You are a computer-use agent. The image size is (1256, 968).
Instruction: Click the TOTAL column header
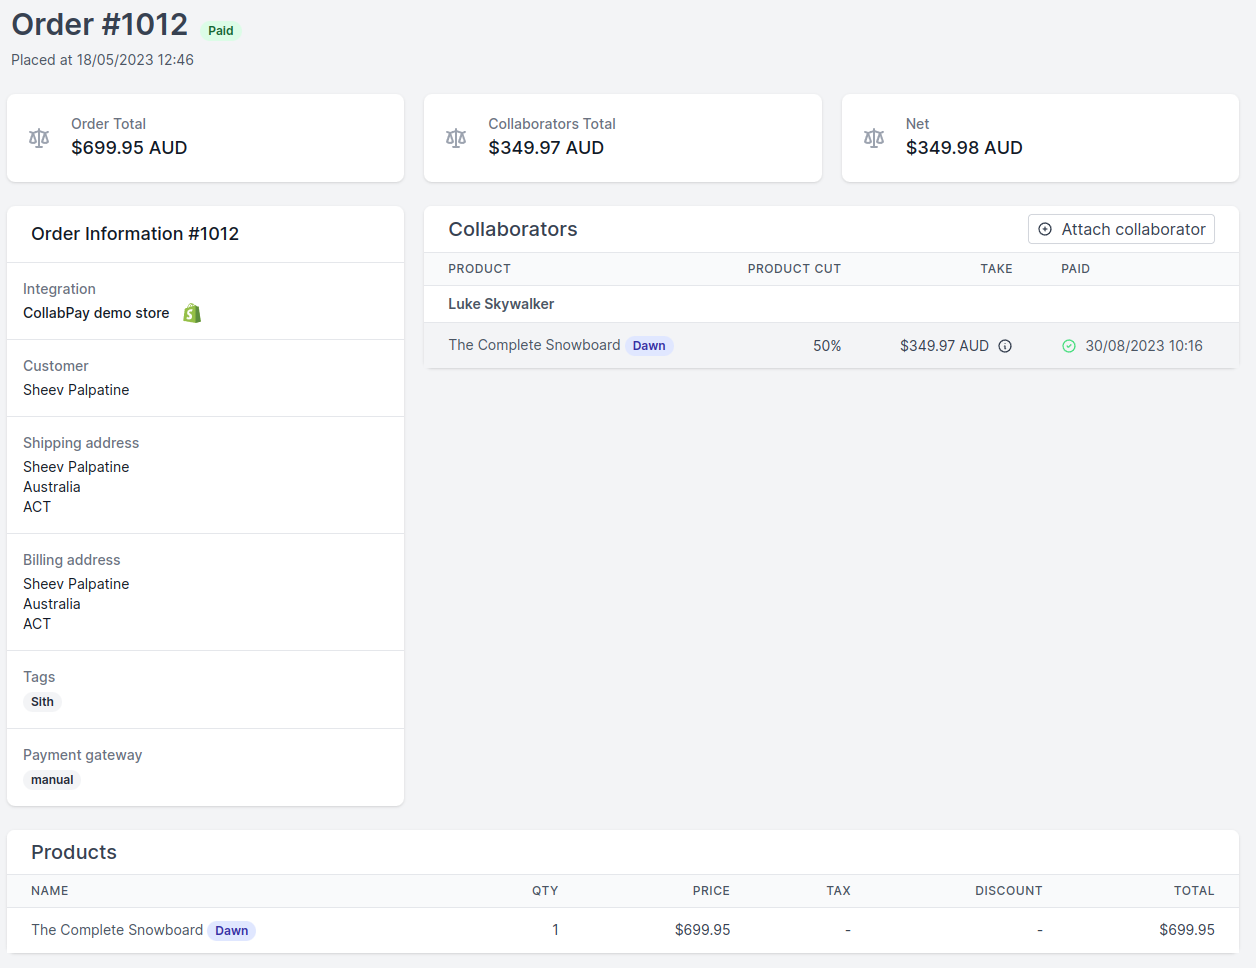[x=1194, y=891]
